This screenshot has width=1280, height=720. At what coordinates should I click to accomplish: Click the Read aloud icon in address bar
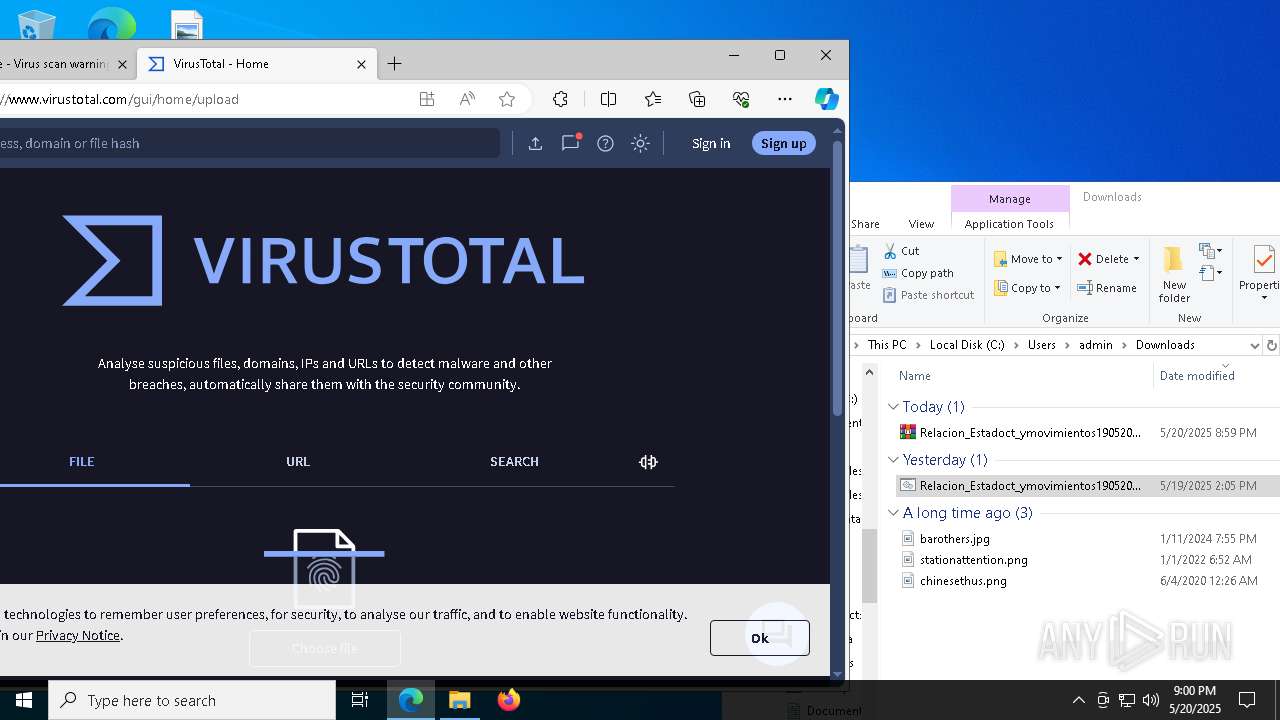(x=467, y=99)
